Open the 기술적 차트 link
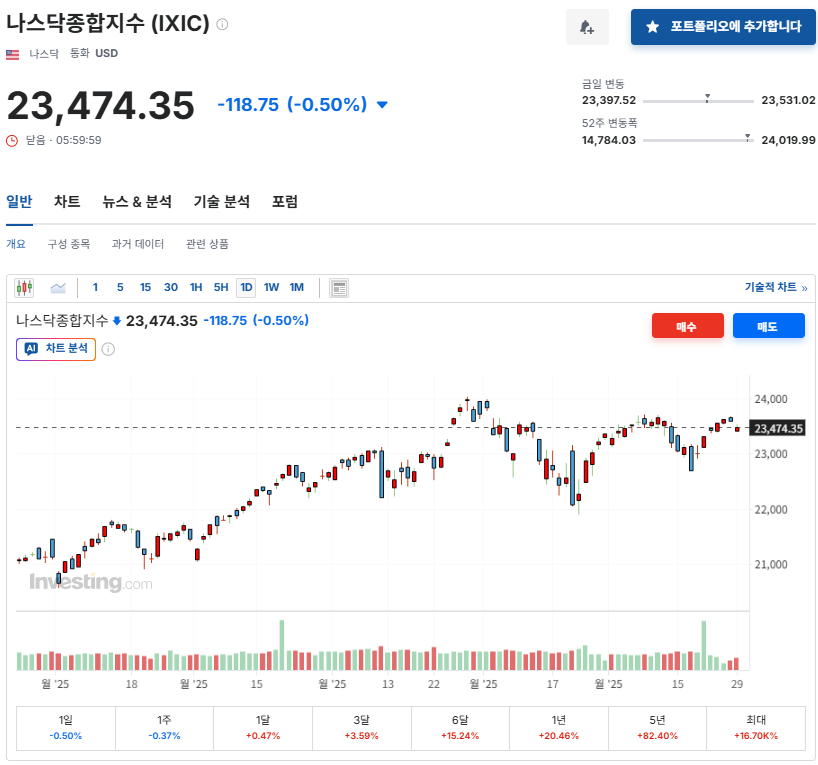Viewport: 818px width, 765px height. click(776, 288)
